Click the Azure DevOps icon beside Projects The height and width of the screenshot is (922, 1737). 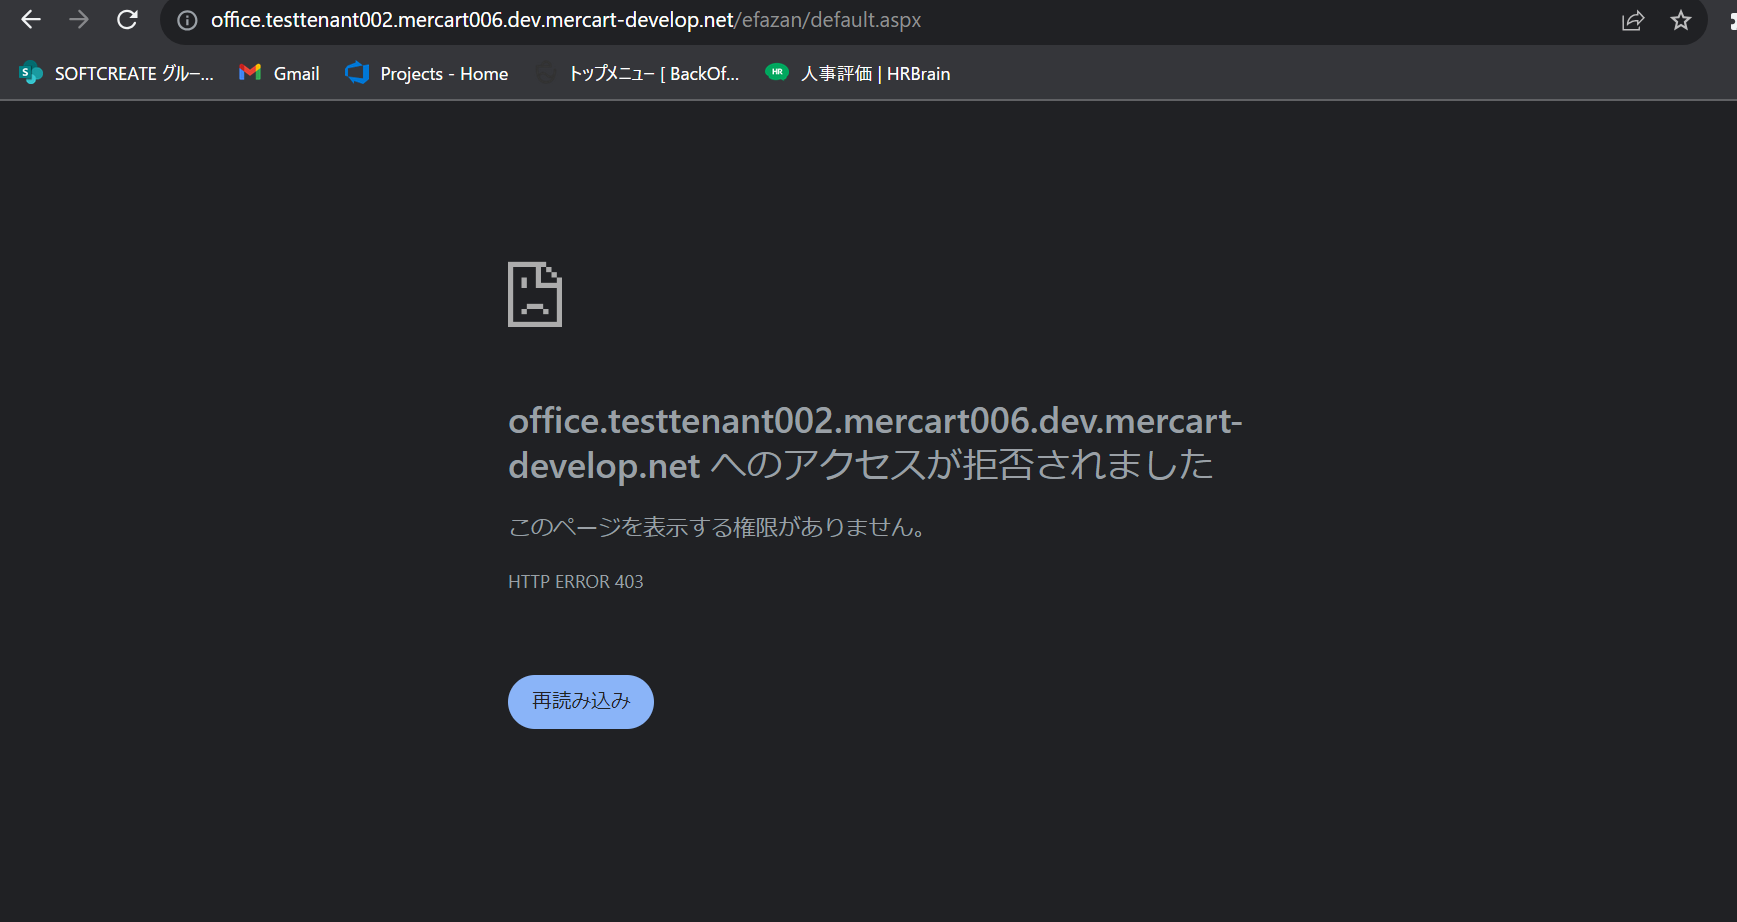pos(357,73)
